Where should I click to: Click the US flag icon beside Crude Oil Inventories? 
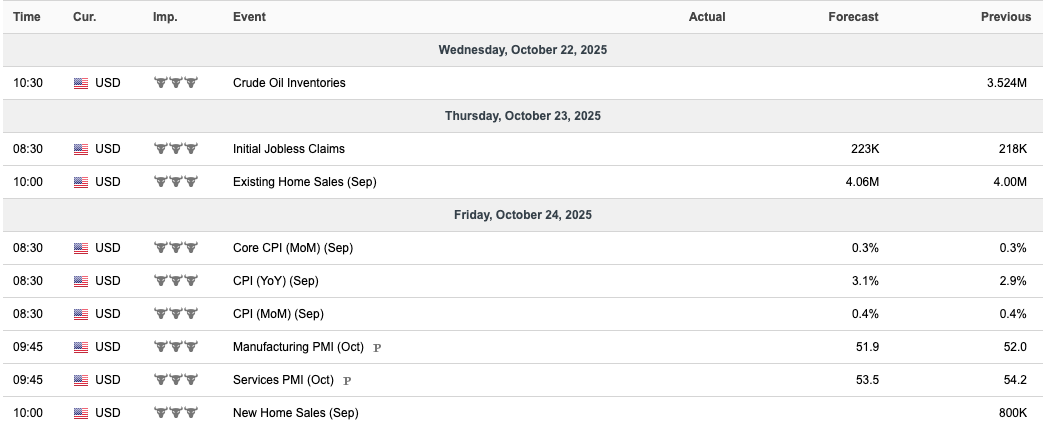tap(81, 83)
